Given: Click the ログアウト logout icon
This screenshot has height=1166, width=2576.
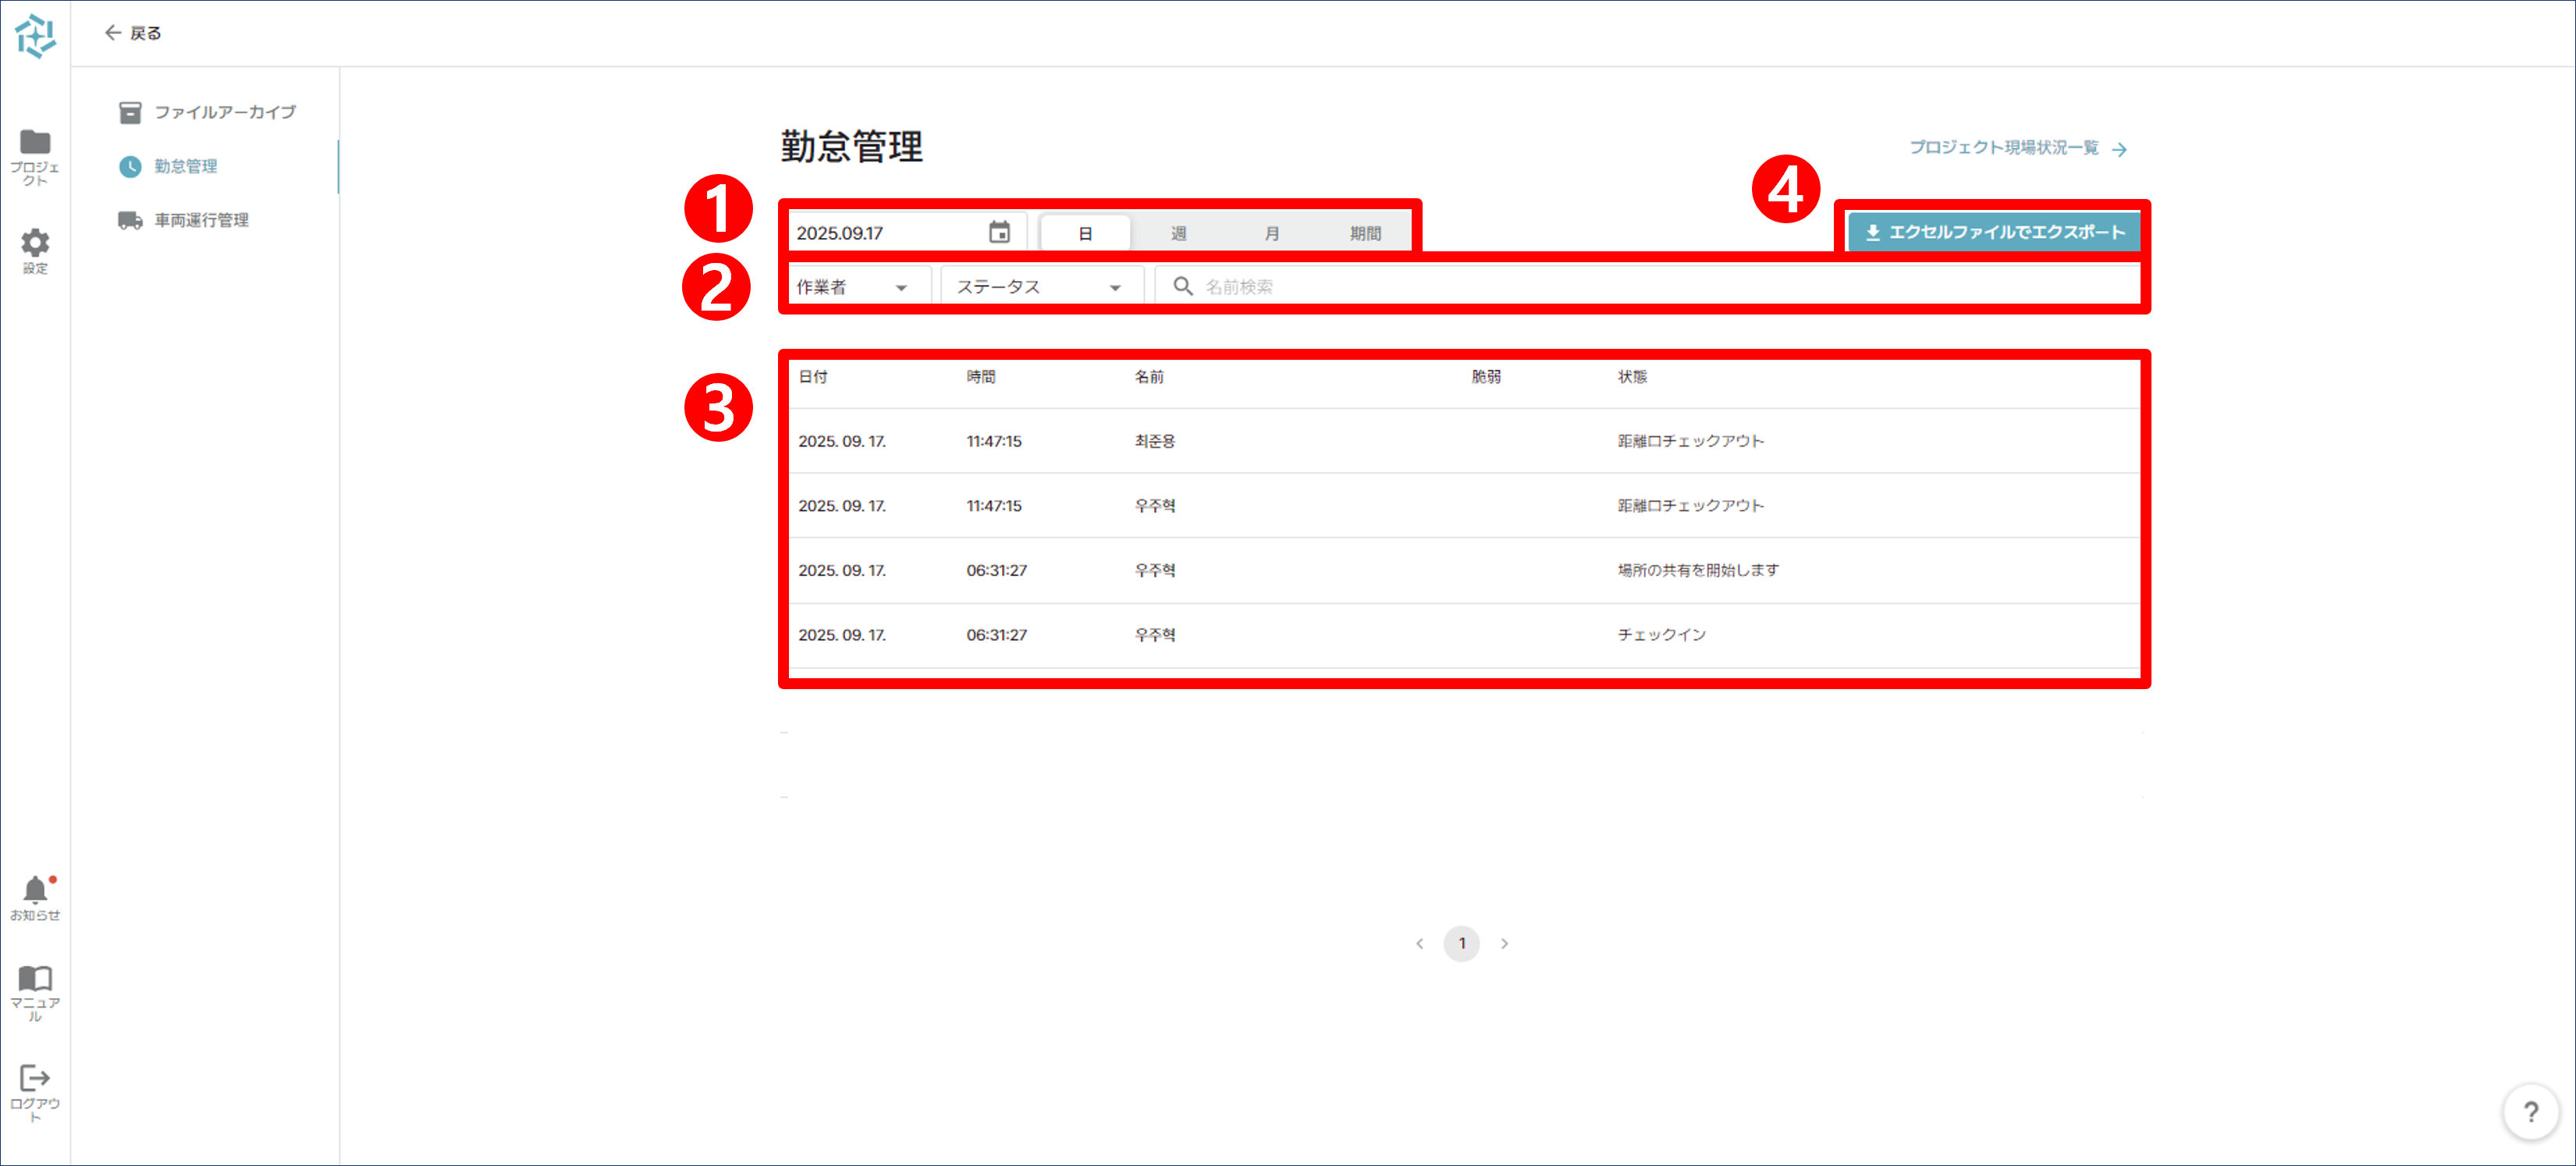Looking at the screenshot, I should [x=35, y=1078].
